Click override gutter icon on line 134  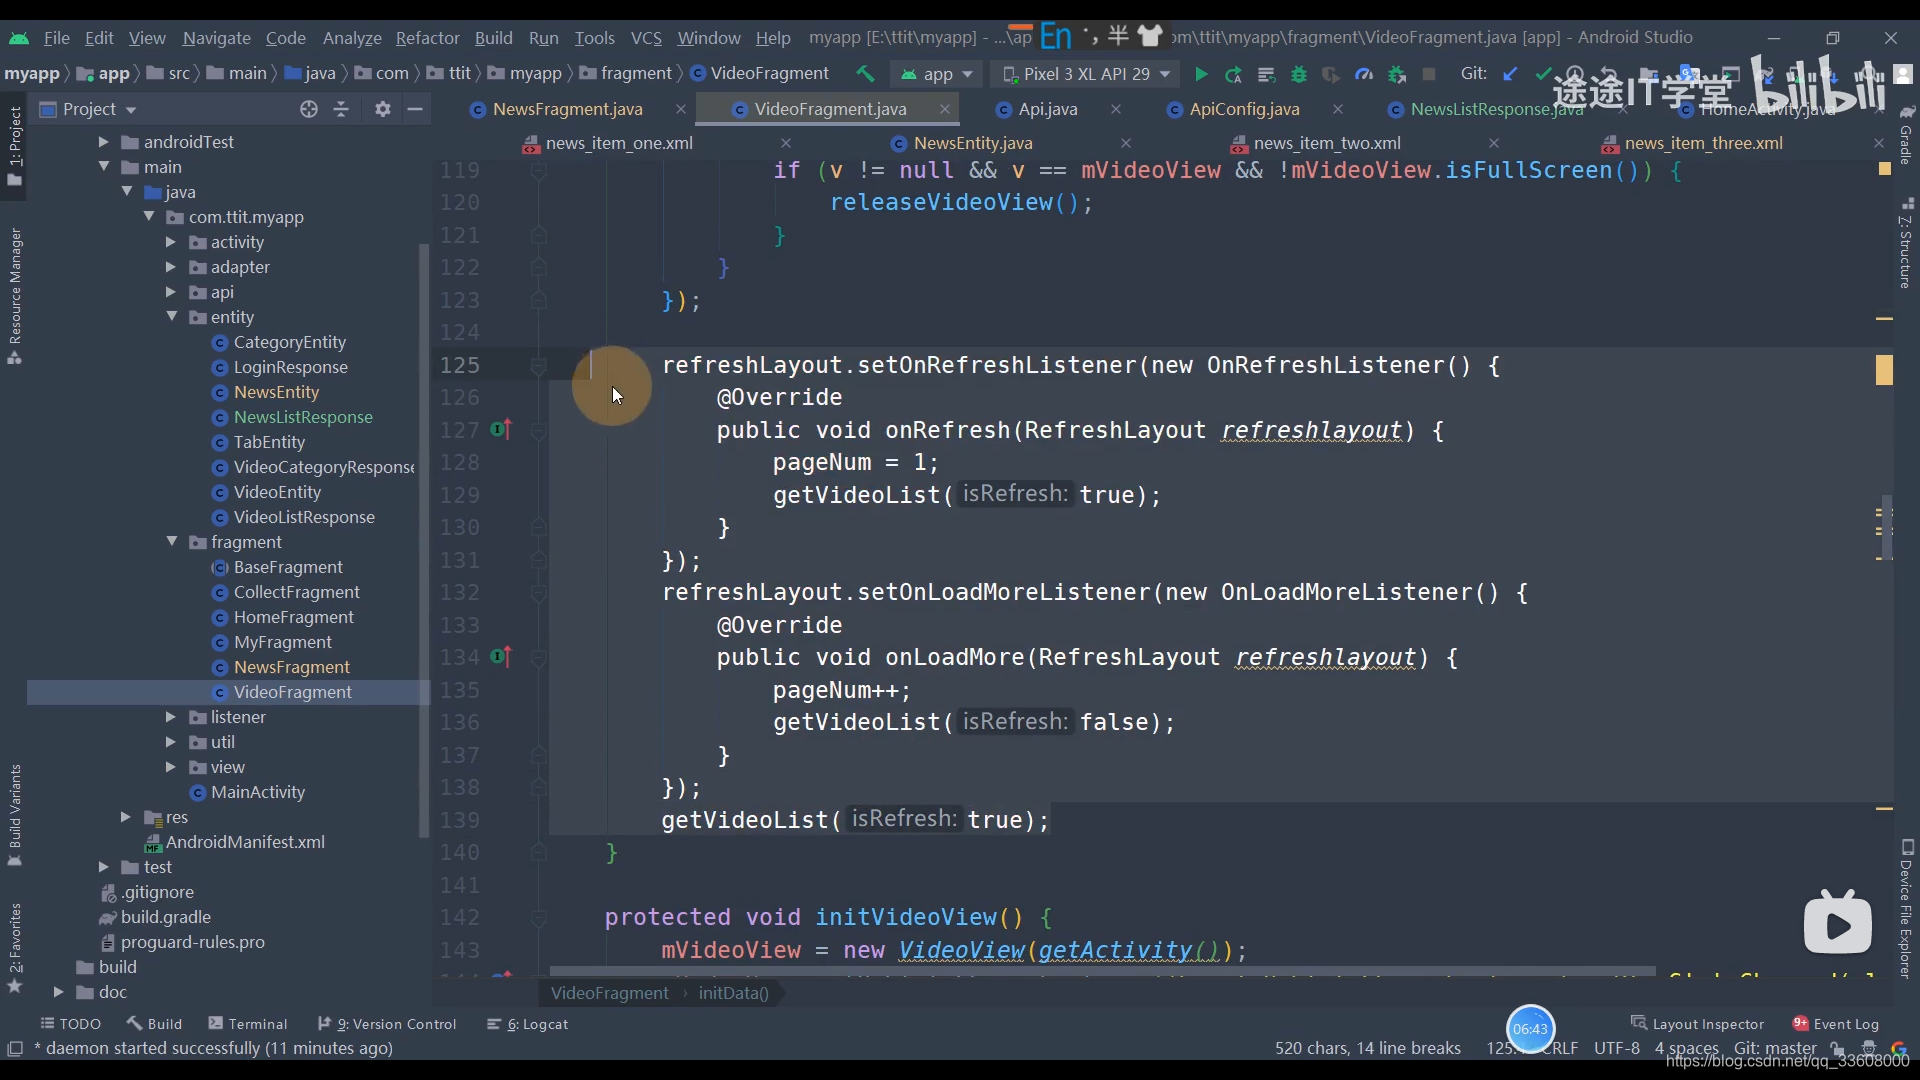(501, 657)
